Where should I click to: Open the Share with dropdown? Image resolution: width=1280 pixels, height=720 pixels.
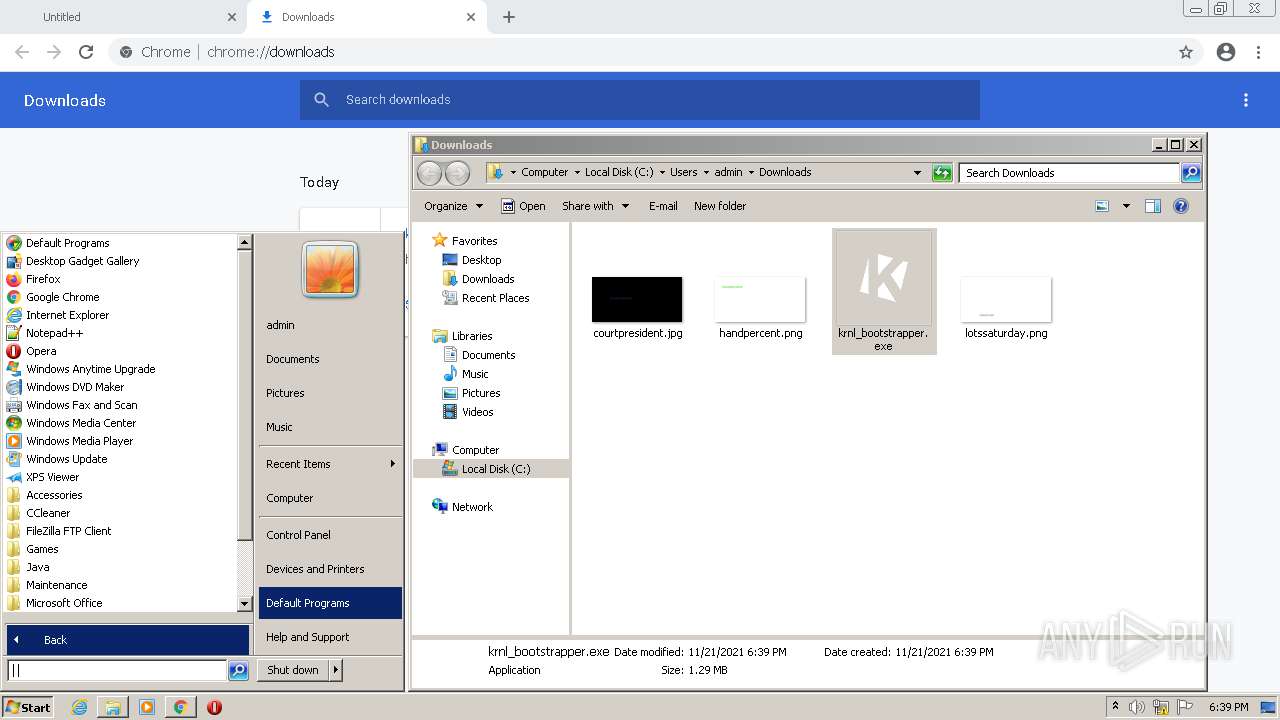[595, 206]
